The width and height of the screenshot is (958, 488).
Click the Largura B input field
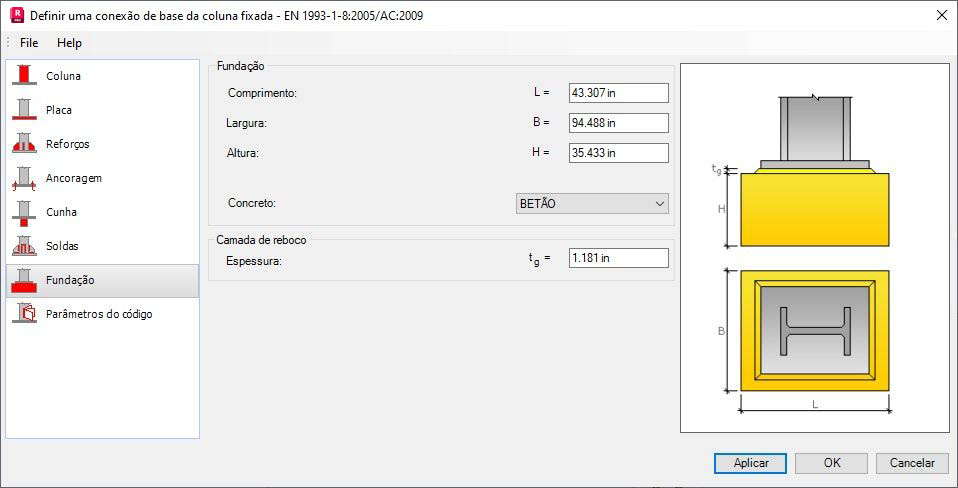tap(618, 123)
